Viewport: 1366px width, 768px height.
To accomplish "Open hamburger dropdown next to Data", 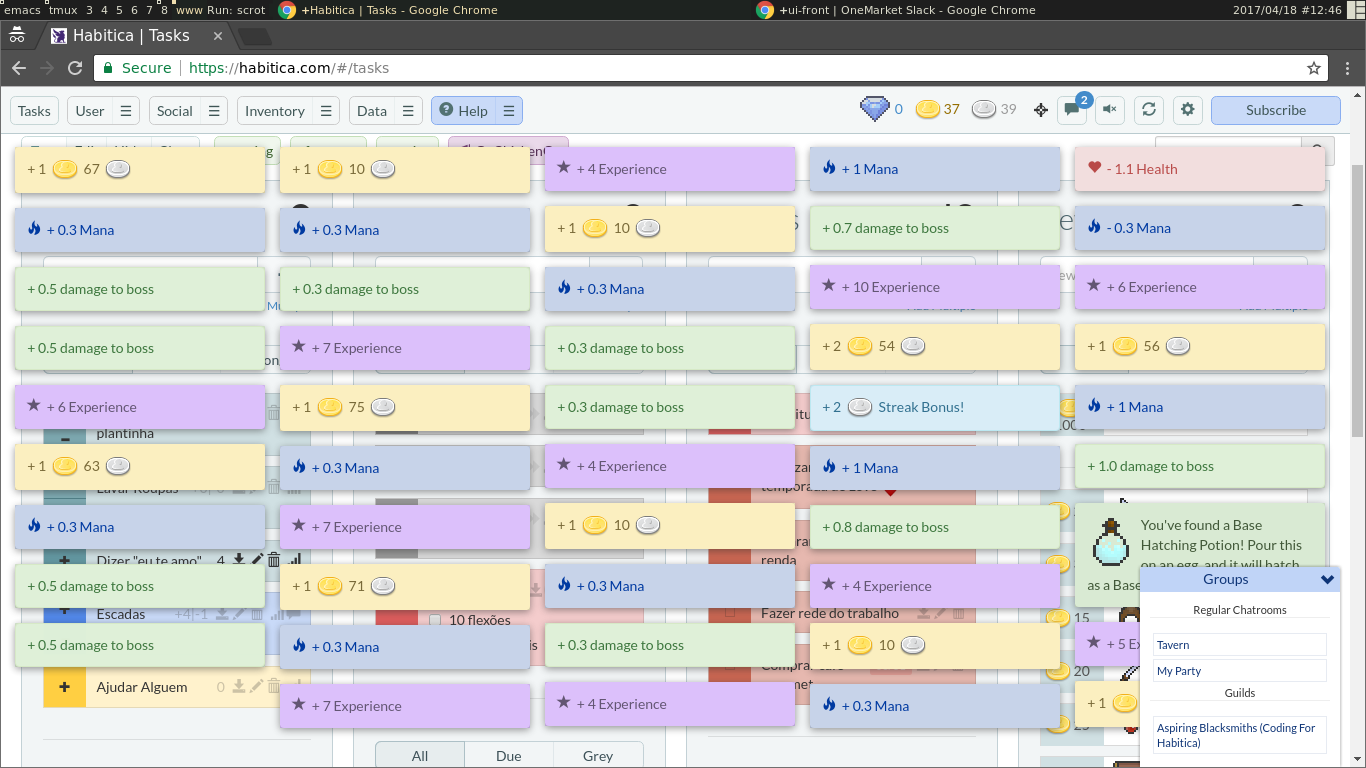I will coord(408,111).
